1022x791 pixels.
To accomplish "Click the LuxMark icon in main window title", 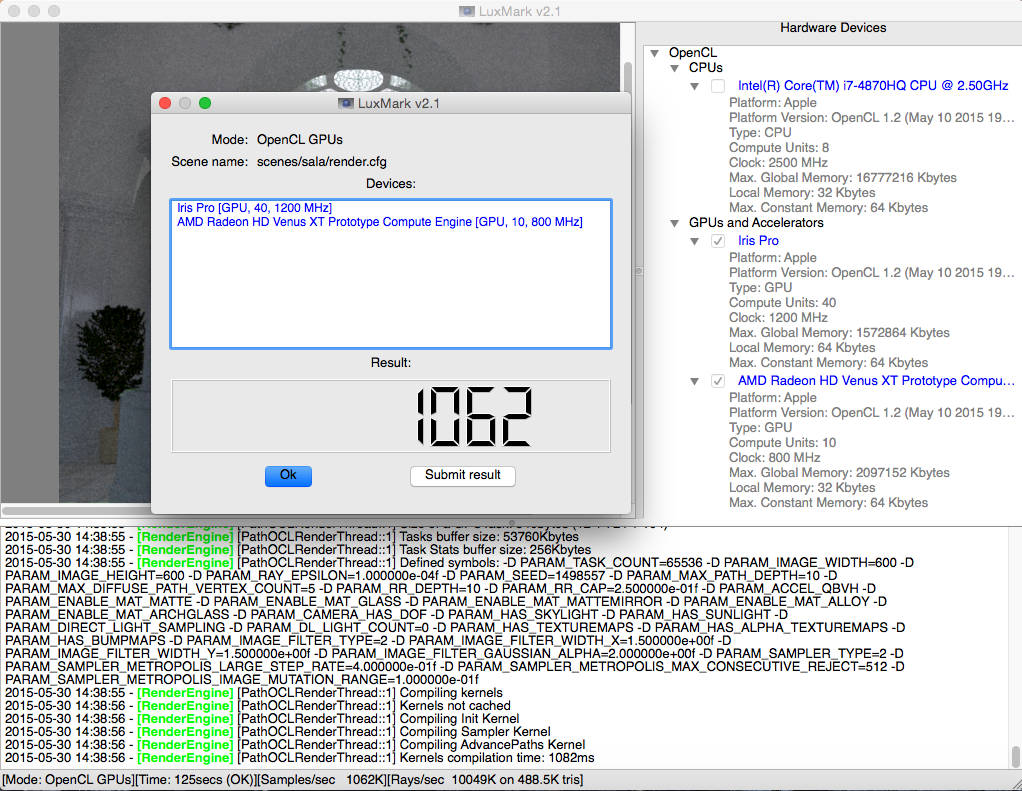I will (x=467, y=11).
